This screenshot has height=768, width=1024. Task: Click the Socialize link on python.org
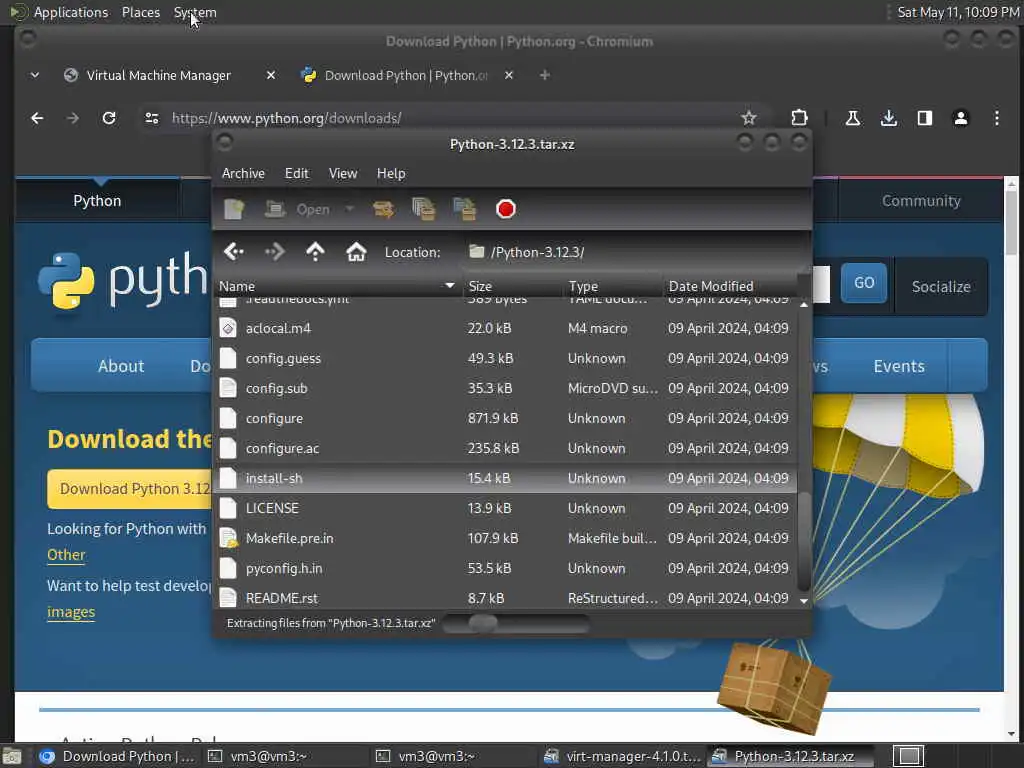coord(941,286)
